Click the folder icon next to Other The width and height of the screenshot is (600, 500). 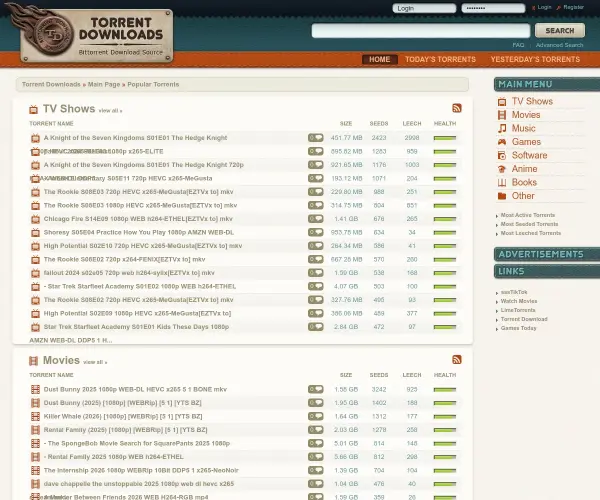click(502, 196)
